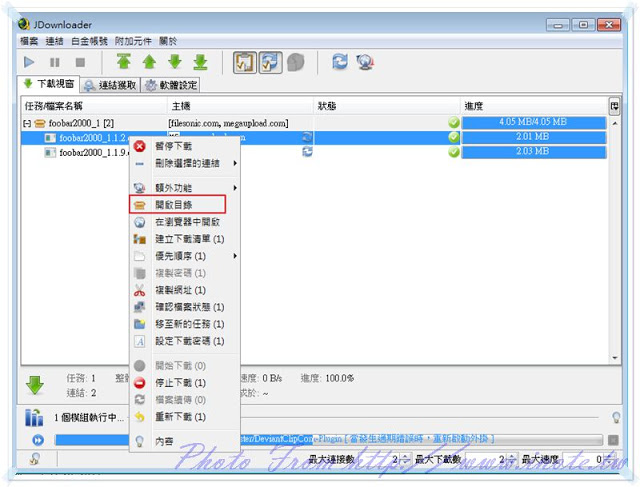The width and height of the screenshot is (640, 487).
Task: Click the 4.05 MB/4.05 MB progress bar
Action: pyautogui.click(x=533, y=122)
